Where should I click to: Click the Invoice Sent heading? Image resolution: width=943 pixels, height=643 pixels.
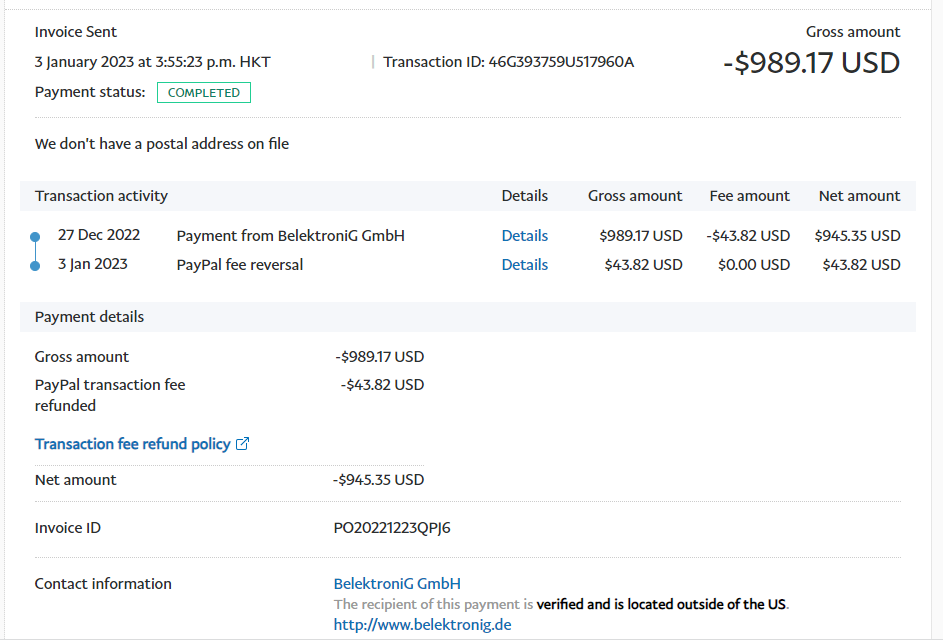76,32
